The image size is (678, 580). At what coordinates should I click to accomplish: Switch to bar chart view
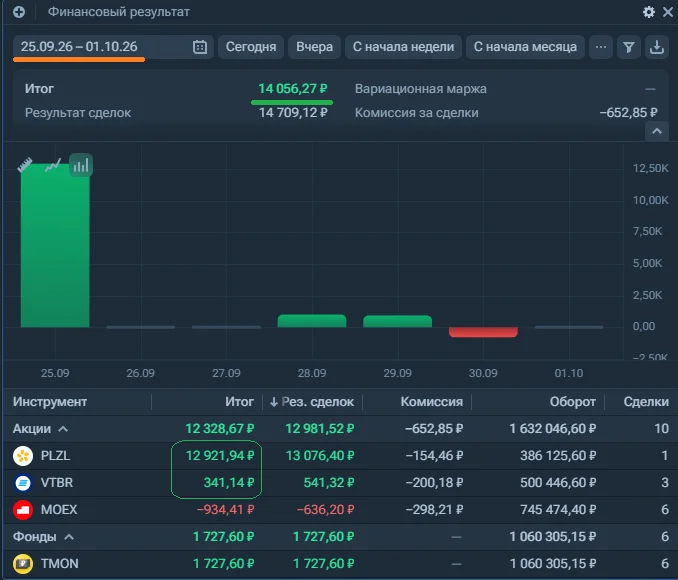click(81, 165)
